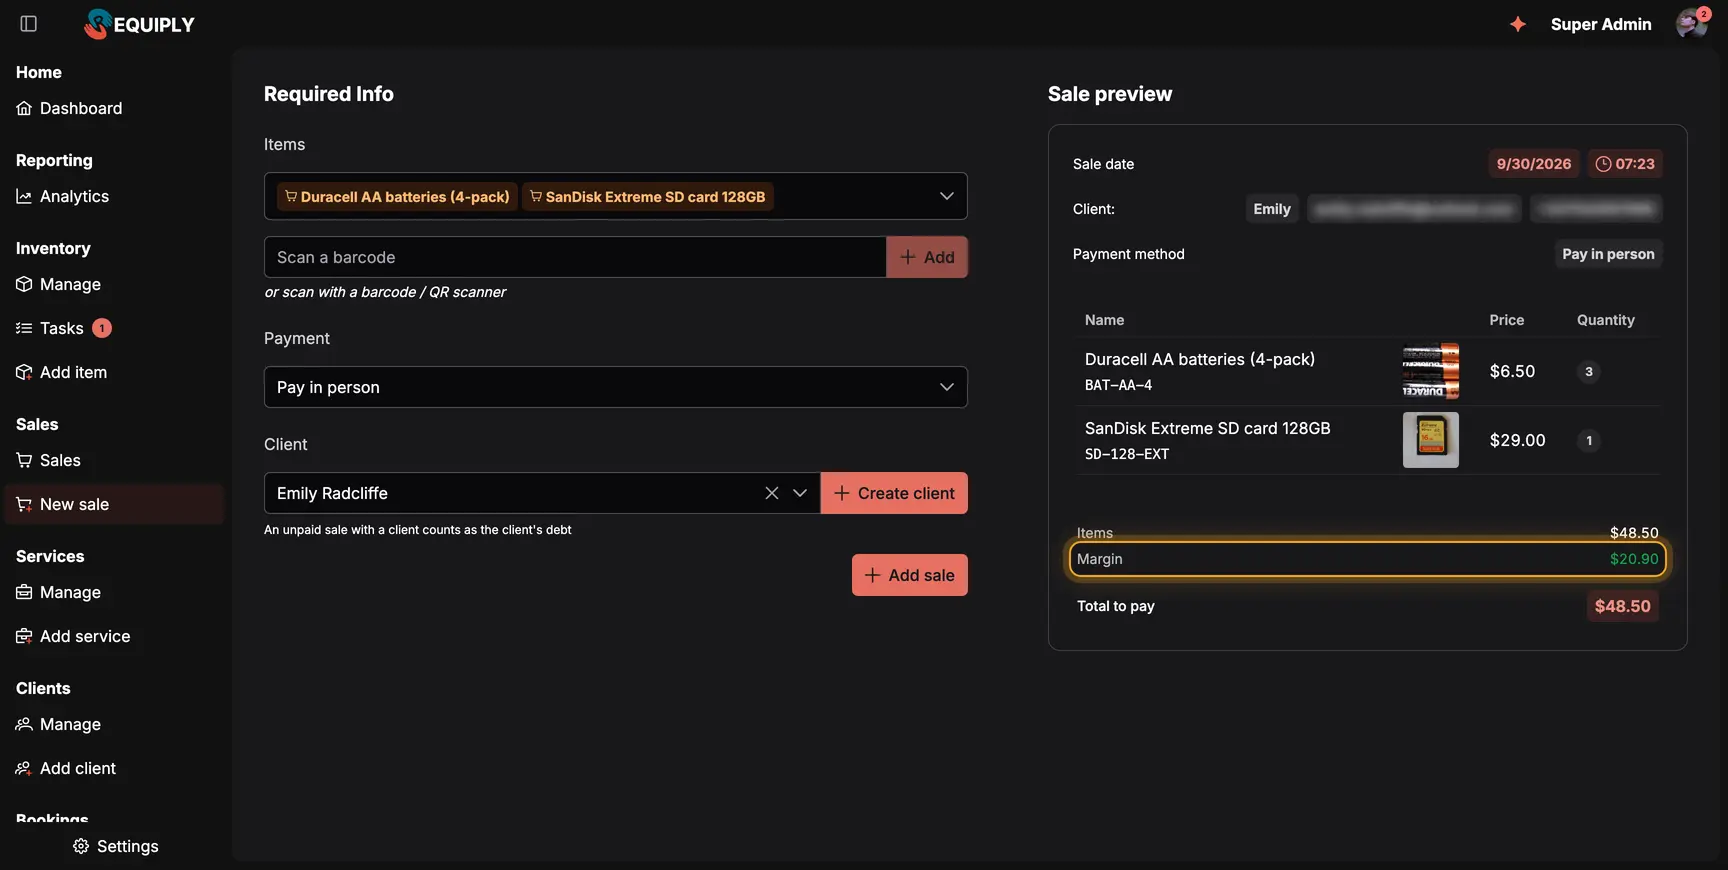The image size is (1728, 870).
Task: Click the Scan a barcode field
Action: click(x=575, y=257)
